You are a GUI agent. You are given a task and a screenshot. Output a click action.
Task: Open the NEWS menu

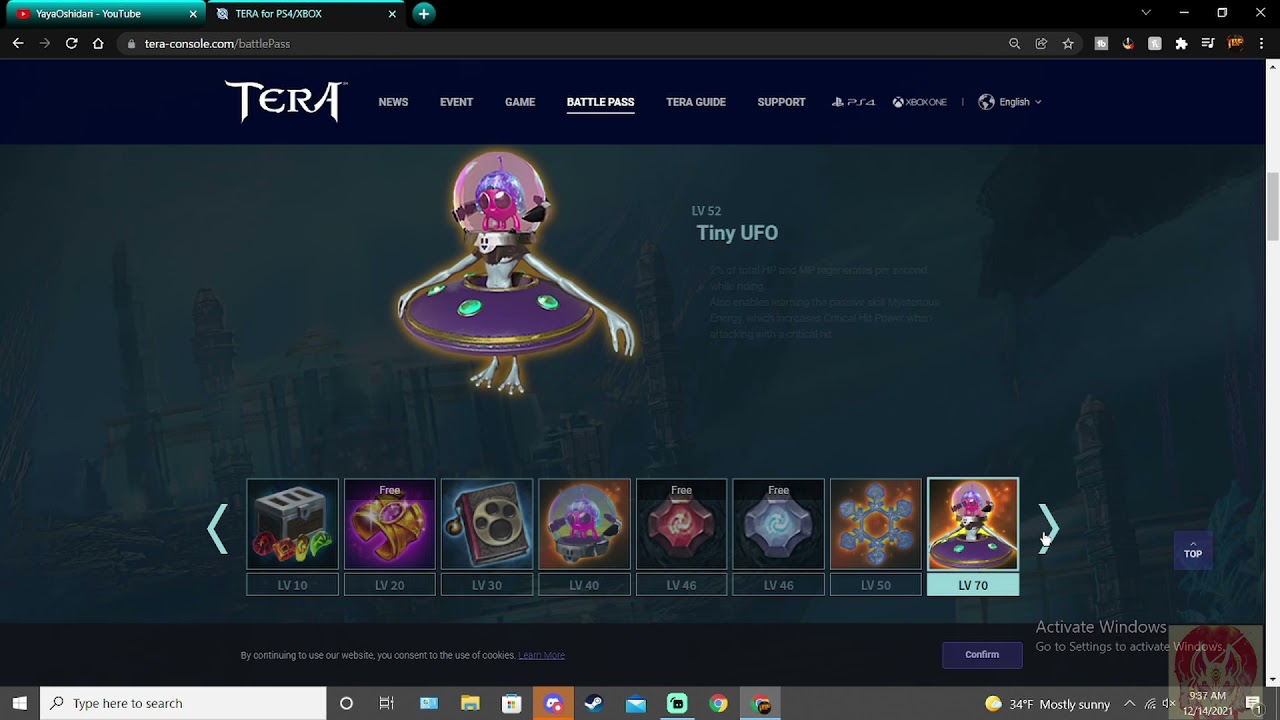tap(393, 102)
